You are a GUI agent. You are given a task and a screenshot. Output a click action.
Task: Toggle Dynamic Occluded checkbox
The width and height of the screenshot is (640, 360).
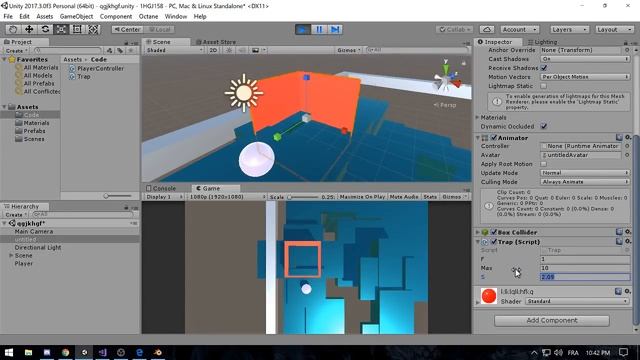(x=544, y=126)
